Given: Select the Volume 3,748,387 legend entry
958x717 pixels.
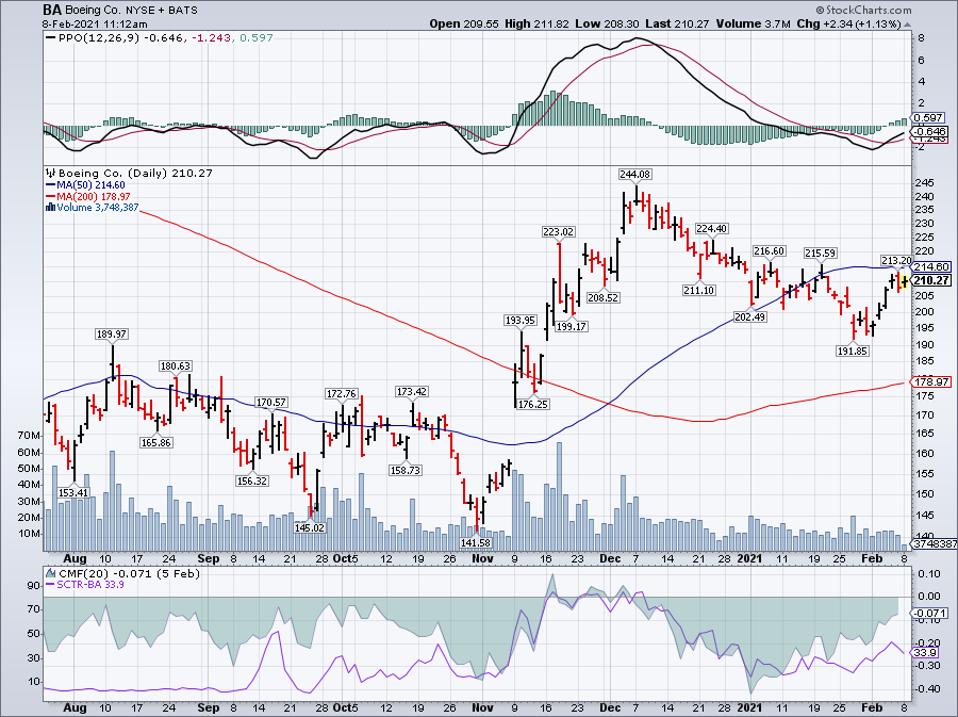Looking at the screenshot, I should pyautogui.click(x=98, y=208).
